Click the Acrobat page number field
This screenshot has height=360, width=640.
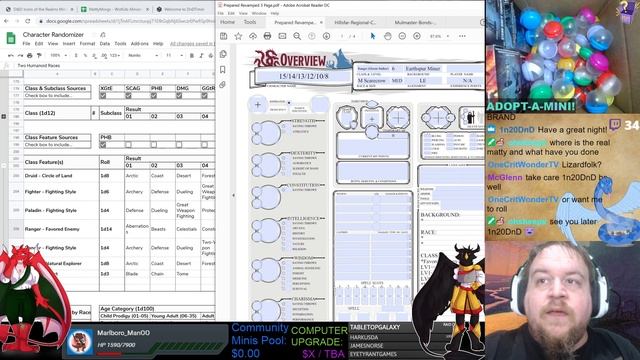pyautogui.click(x=342, y=36)
